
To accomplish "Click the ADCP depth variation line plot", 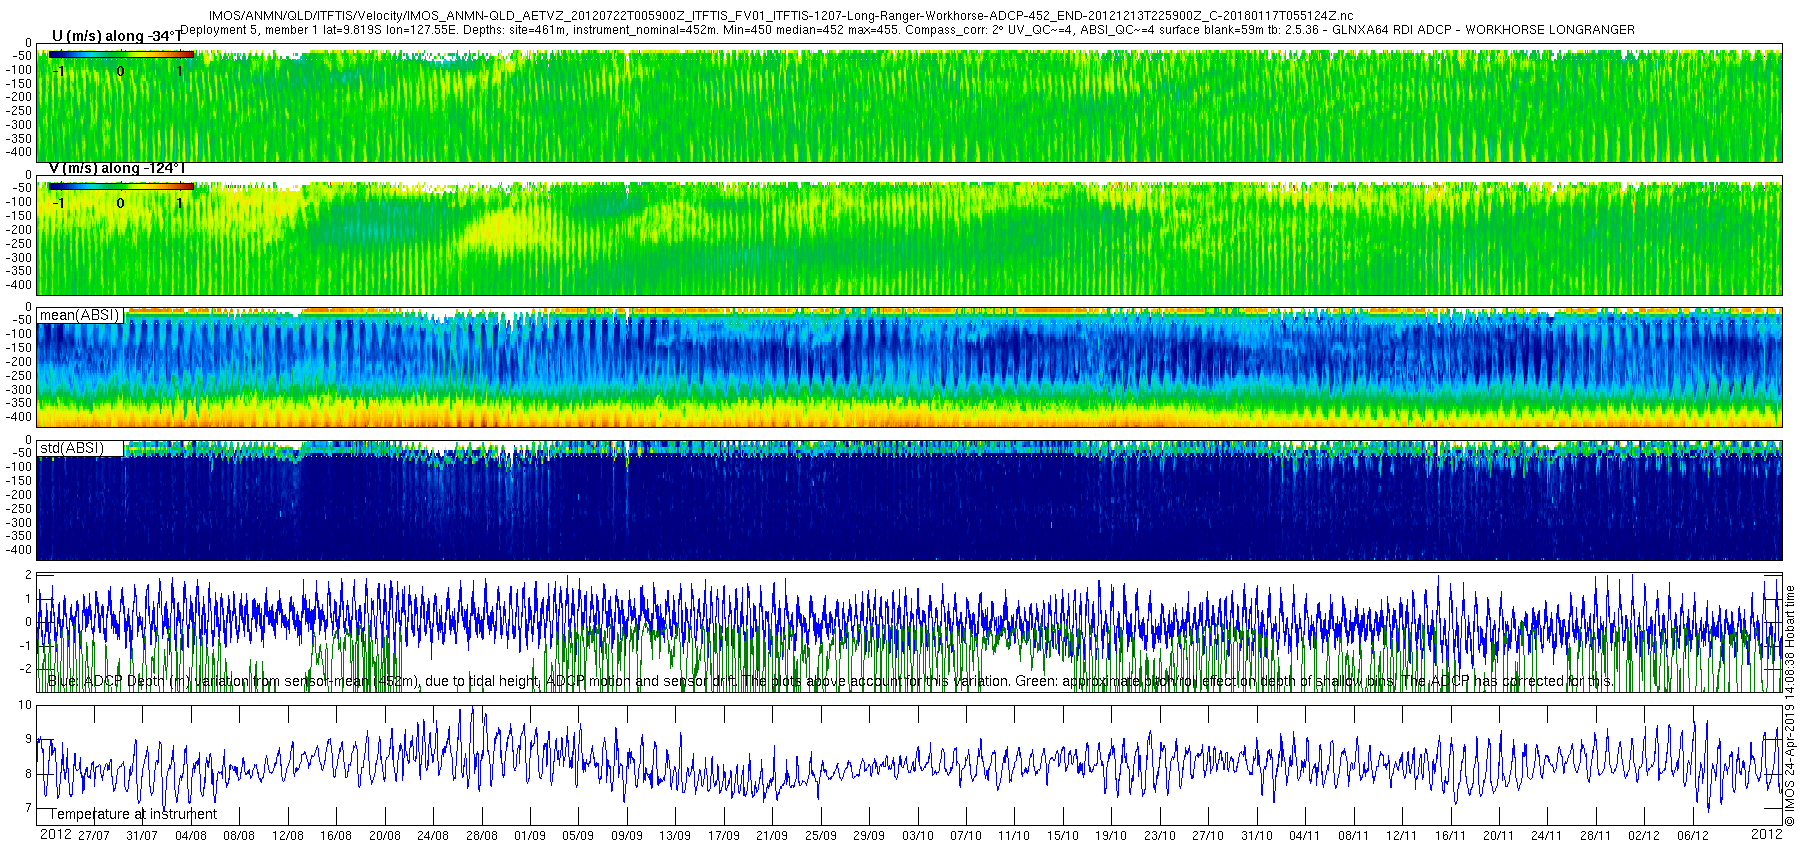I will coord(910,632).
